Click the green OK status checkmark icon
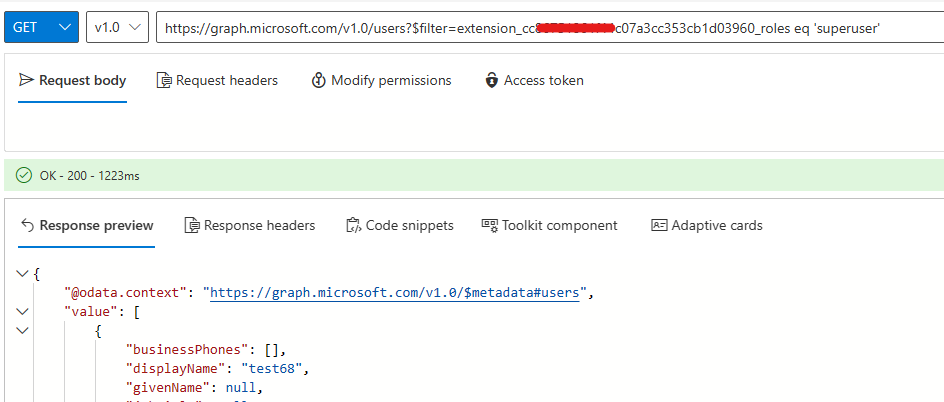The width and height of the screenshot is (944, 402). [23, 176]
